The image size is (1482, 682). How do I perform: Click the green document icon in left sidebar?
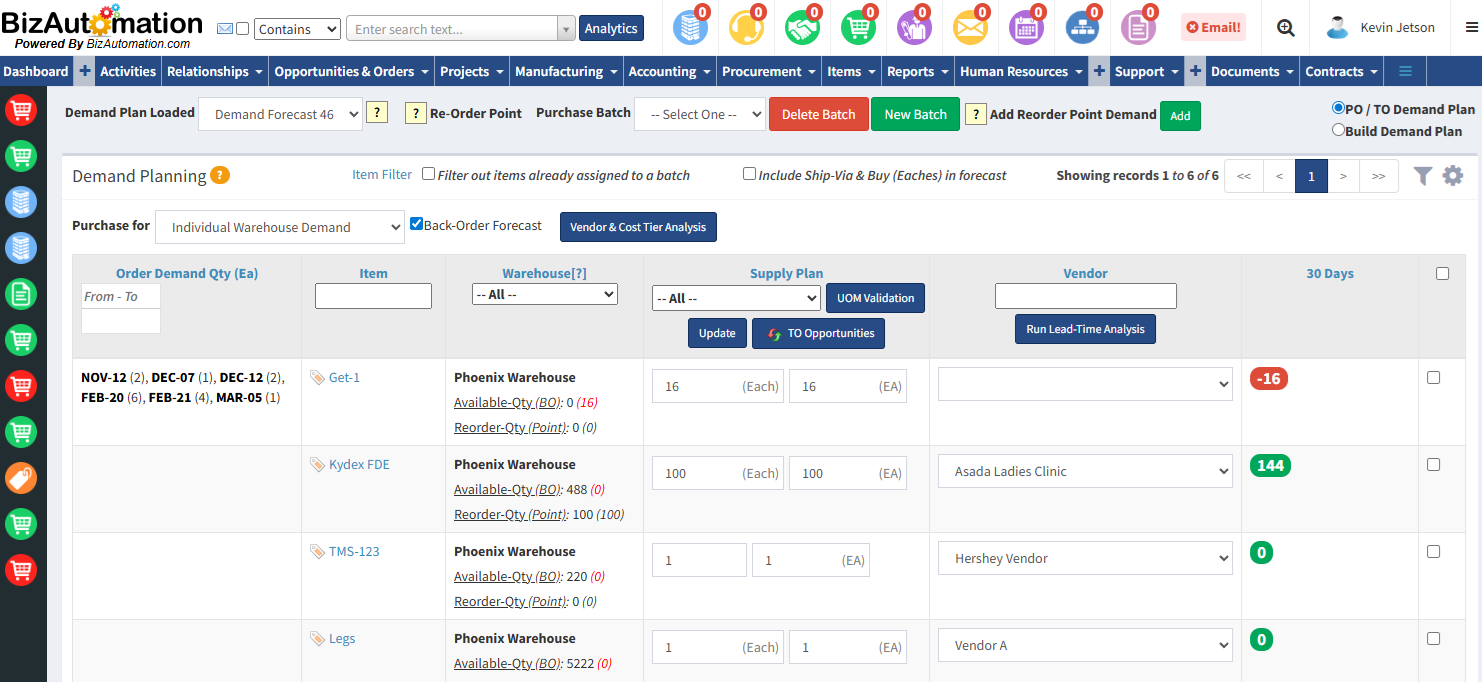pyautogui.click(x=21, y=293)
